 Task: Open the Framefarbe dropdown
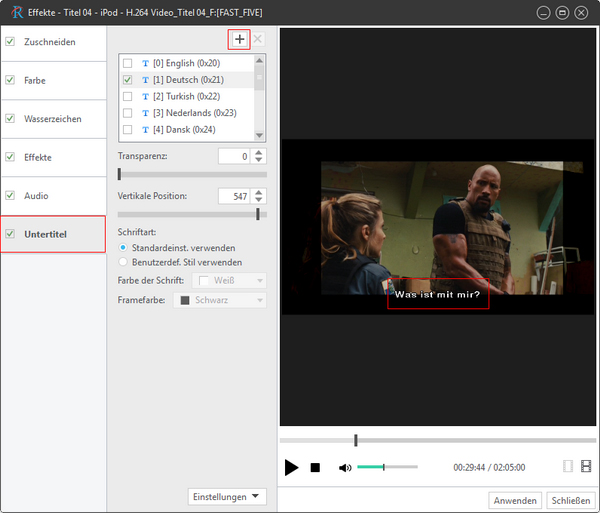coord(220,300)
